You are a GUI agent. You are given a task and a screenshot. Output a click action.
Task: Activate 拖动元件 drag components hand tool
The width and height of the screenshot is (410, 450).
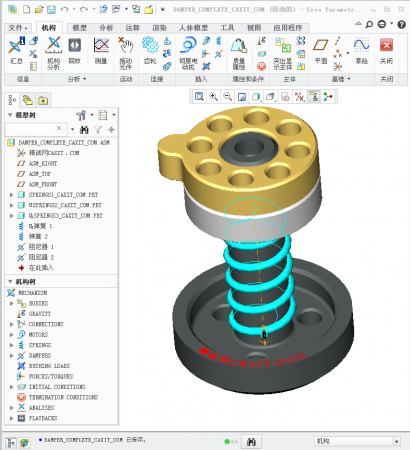126,53
